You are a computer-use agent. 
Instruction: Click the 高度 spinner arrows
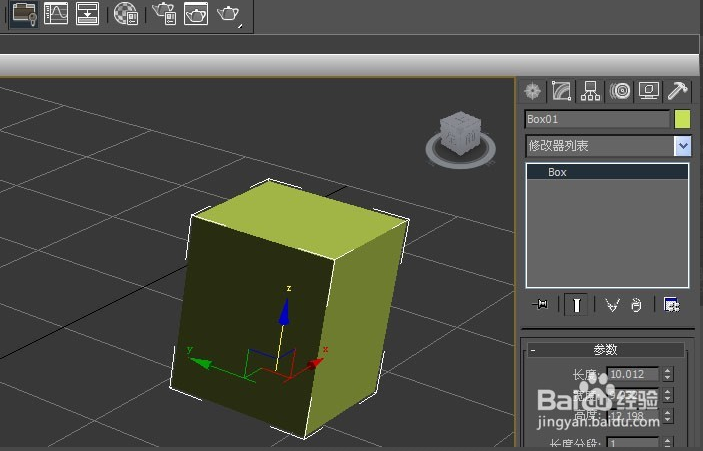coord(668,416)
